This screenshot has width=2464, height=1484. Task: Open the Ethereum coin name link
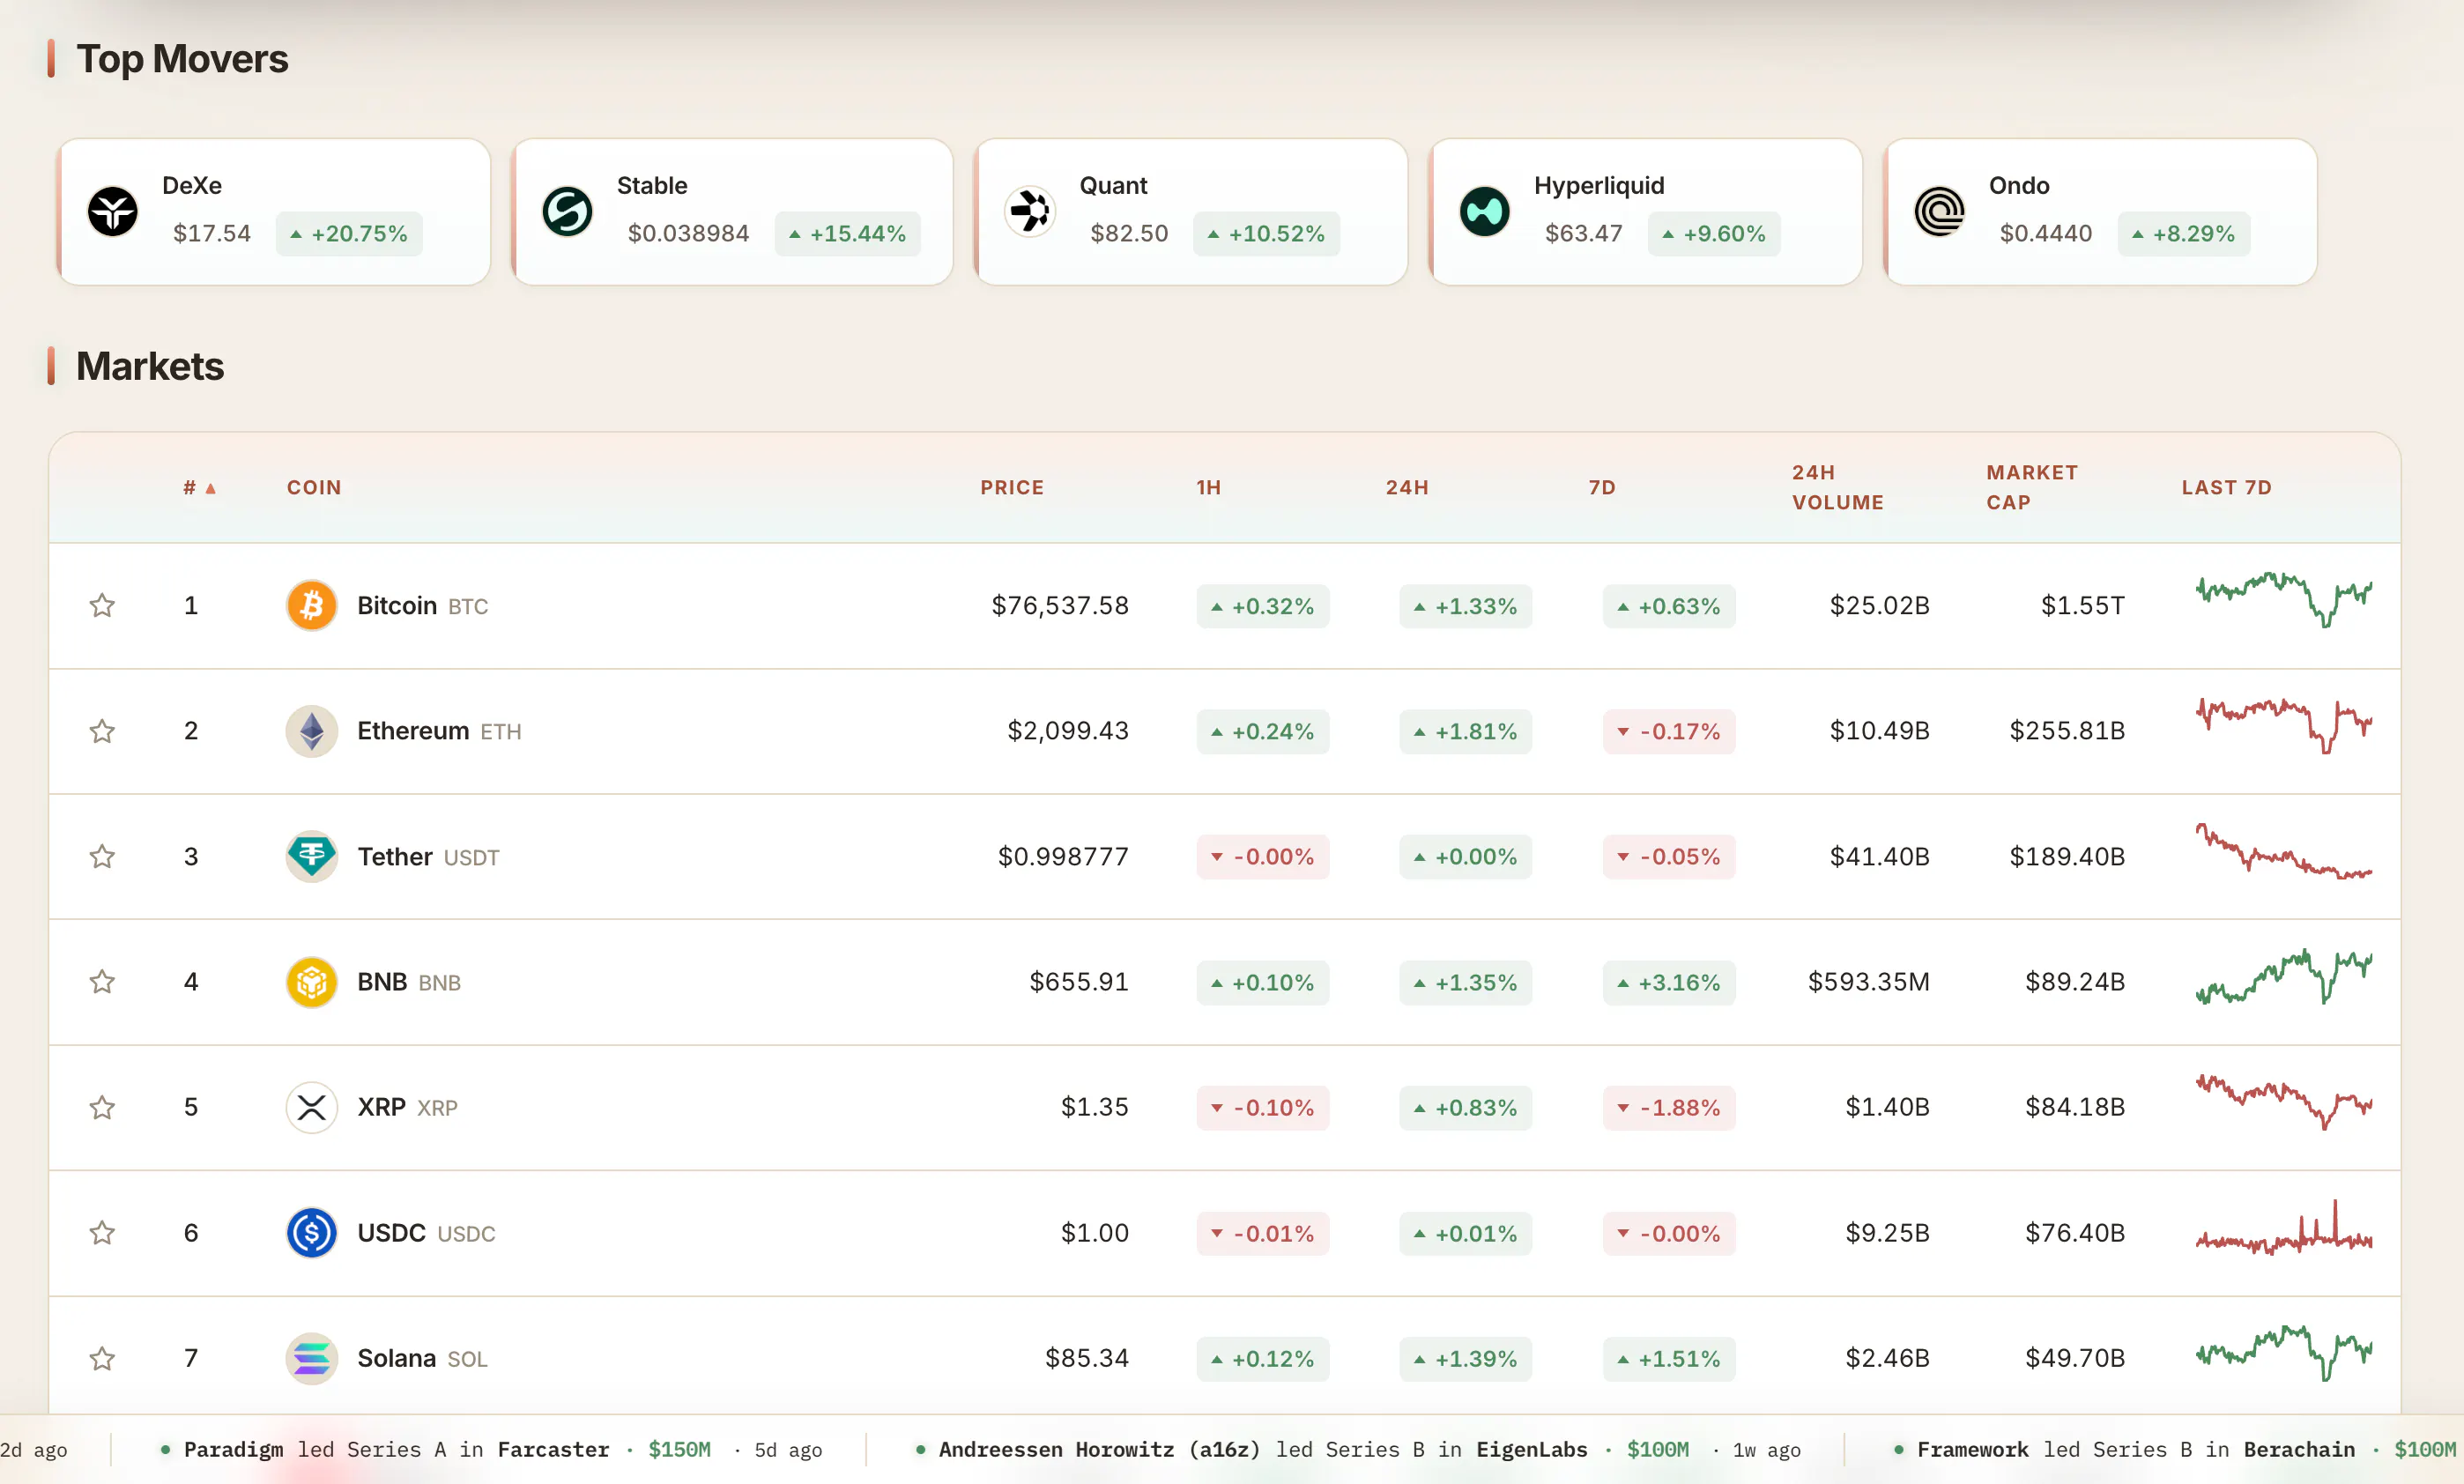pos(413,731)
